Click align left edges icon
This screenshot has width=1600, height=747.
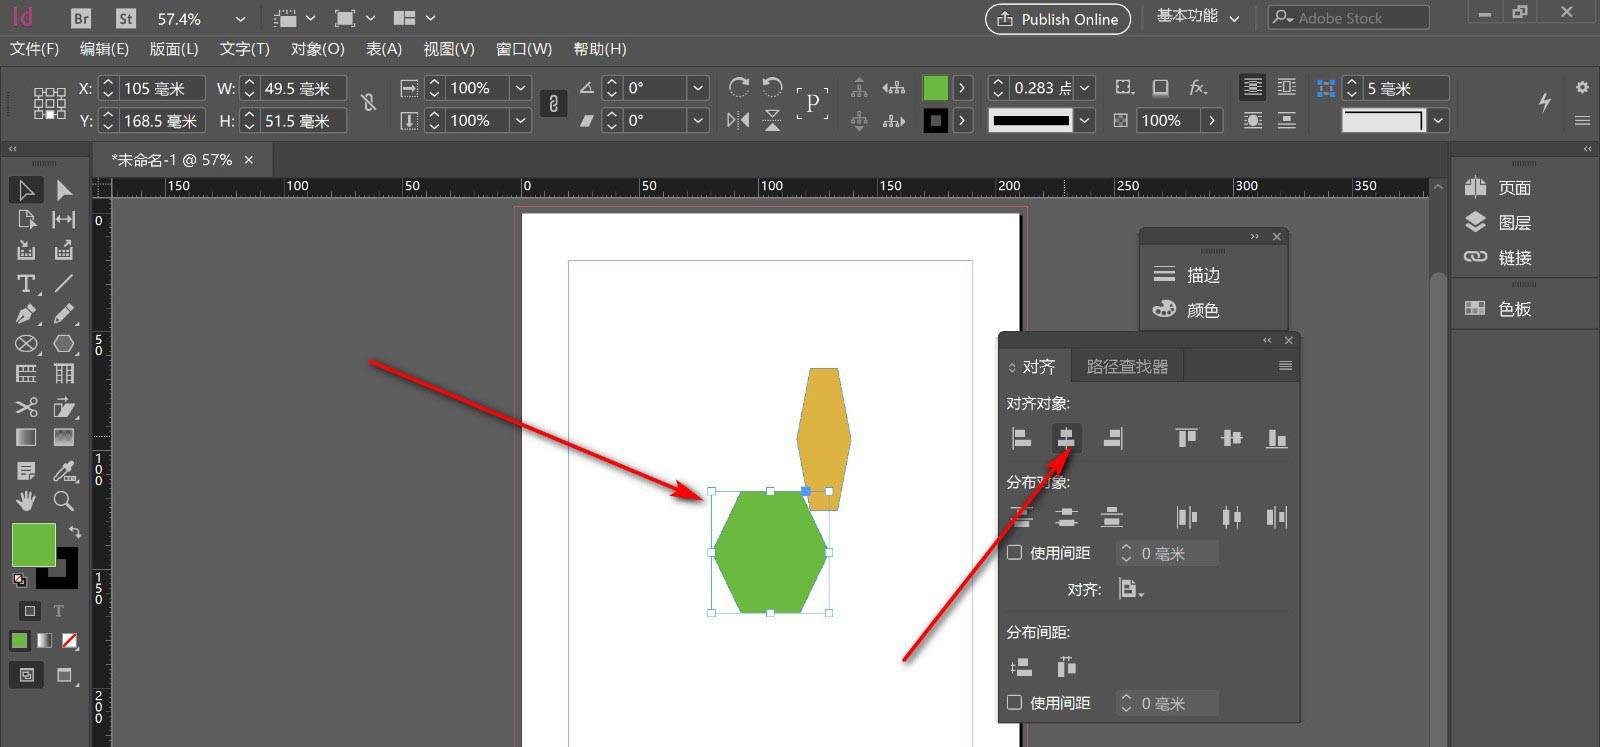(1021, 438)
